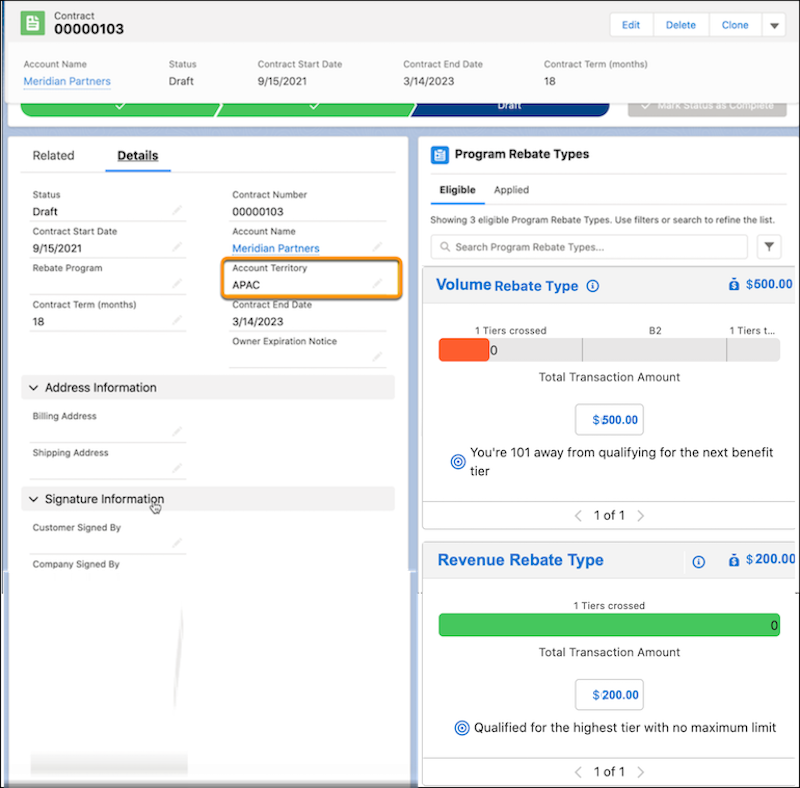
Task: Collapse the Signature Information section
Action: (x=34, y=499)
